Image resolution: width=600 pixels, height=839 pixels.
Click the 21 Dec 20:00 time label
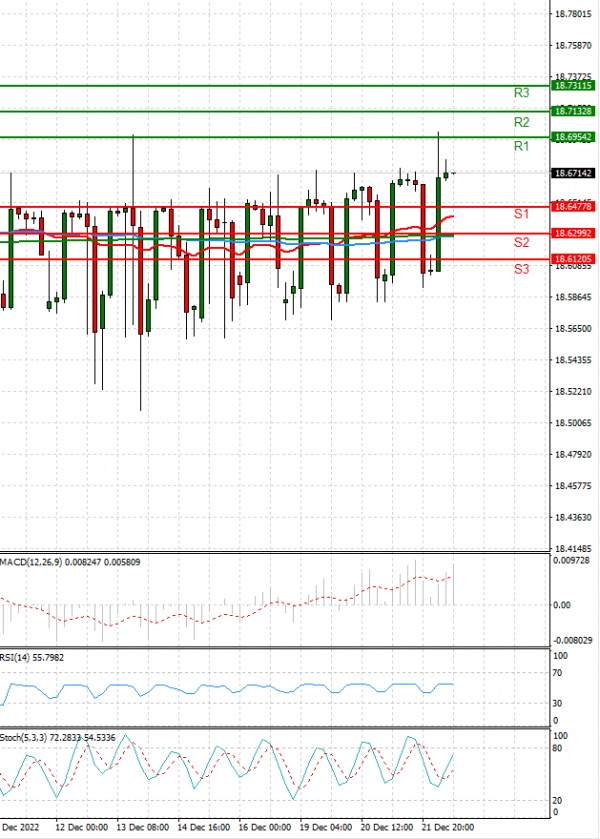(x=447, y=827)
